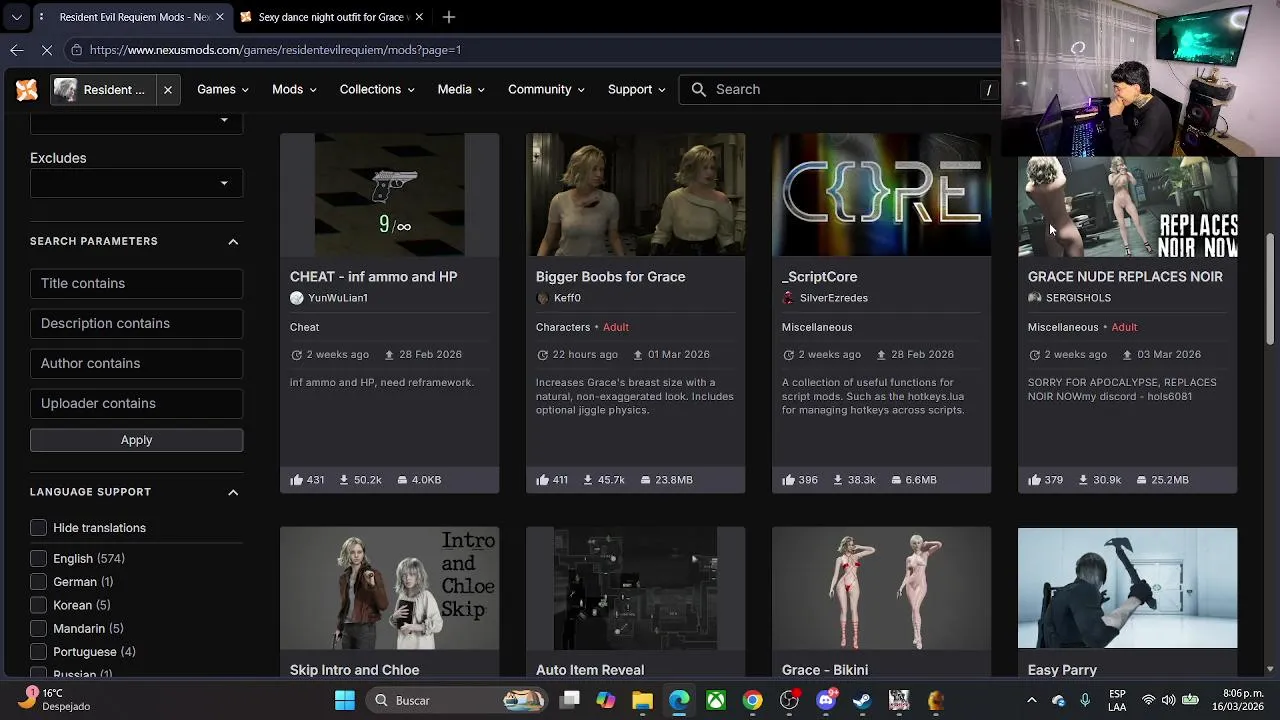Viewport: 1280px width, 720px height.
Task: Open Easy Parry mod page
Action: (1062, 670)
